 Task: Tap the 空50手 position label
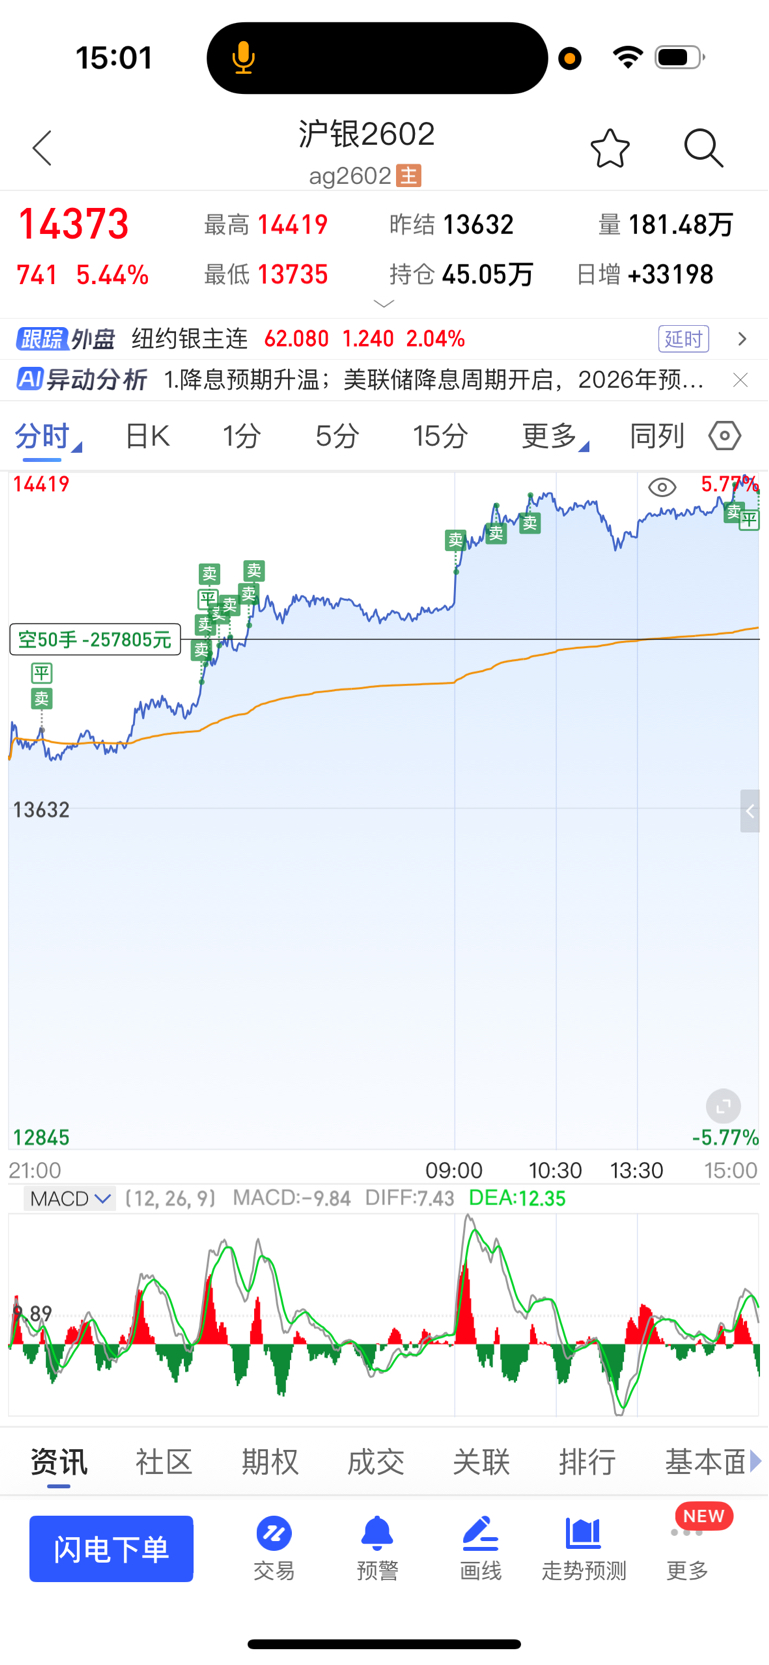(x=95, y=640)
